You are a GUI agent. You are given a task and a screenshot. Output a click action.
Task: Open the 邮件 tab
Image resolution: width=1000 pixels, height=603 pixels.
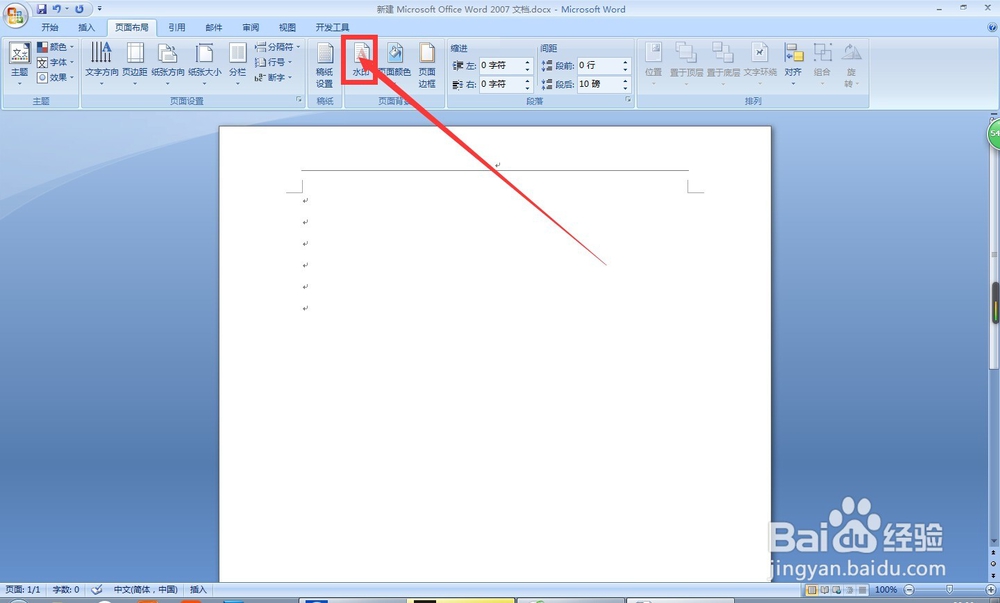(214, 27)
